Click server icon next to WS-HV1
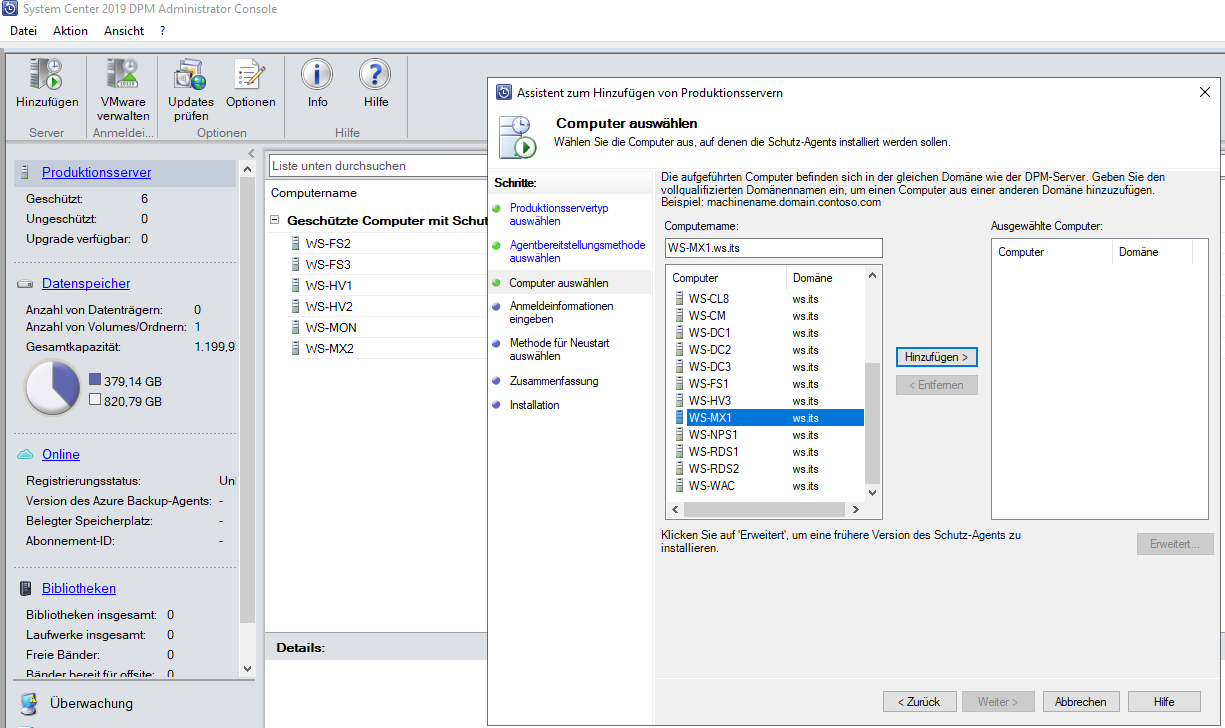 click(x=295, y=285)
